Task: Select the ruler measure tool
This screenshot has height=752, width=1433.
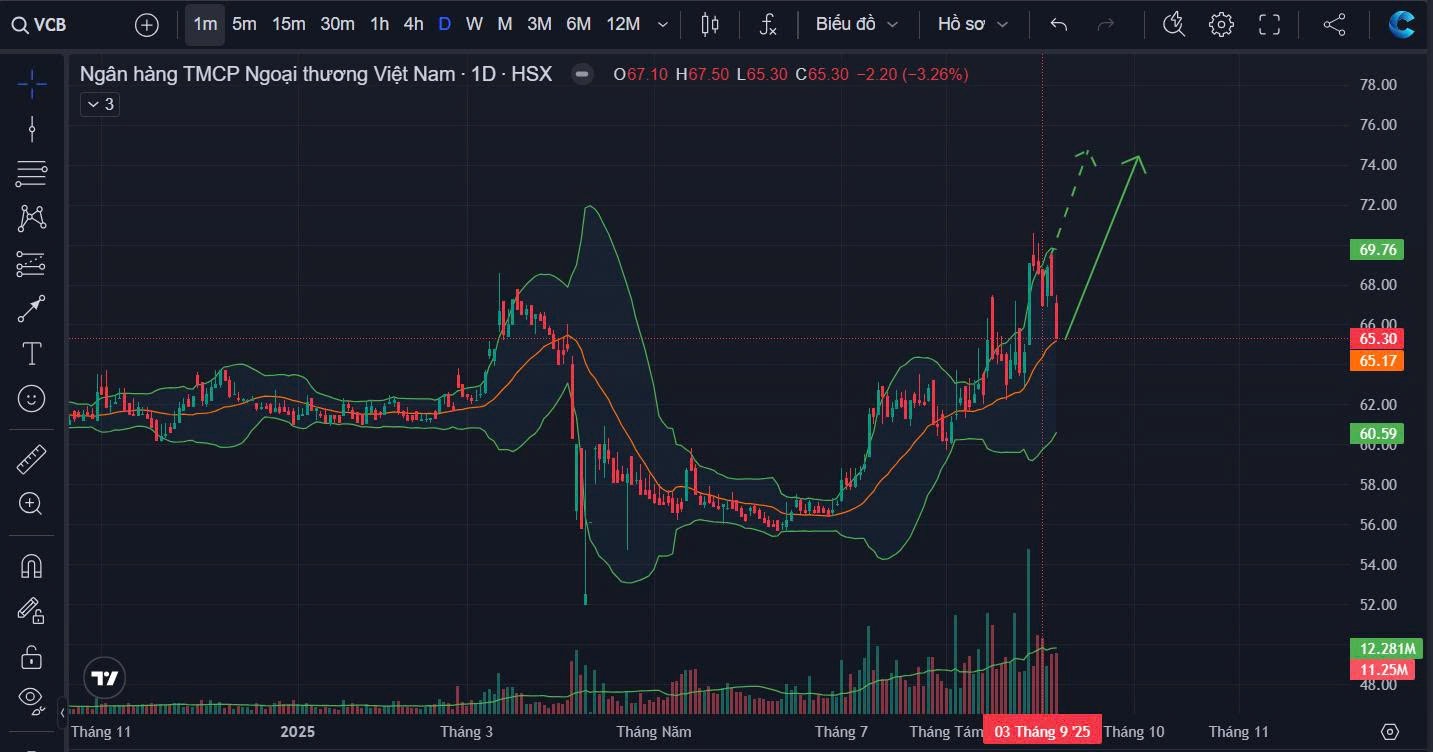Action: (x=32, y=459)
